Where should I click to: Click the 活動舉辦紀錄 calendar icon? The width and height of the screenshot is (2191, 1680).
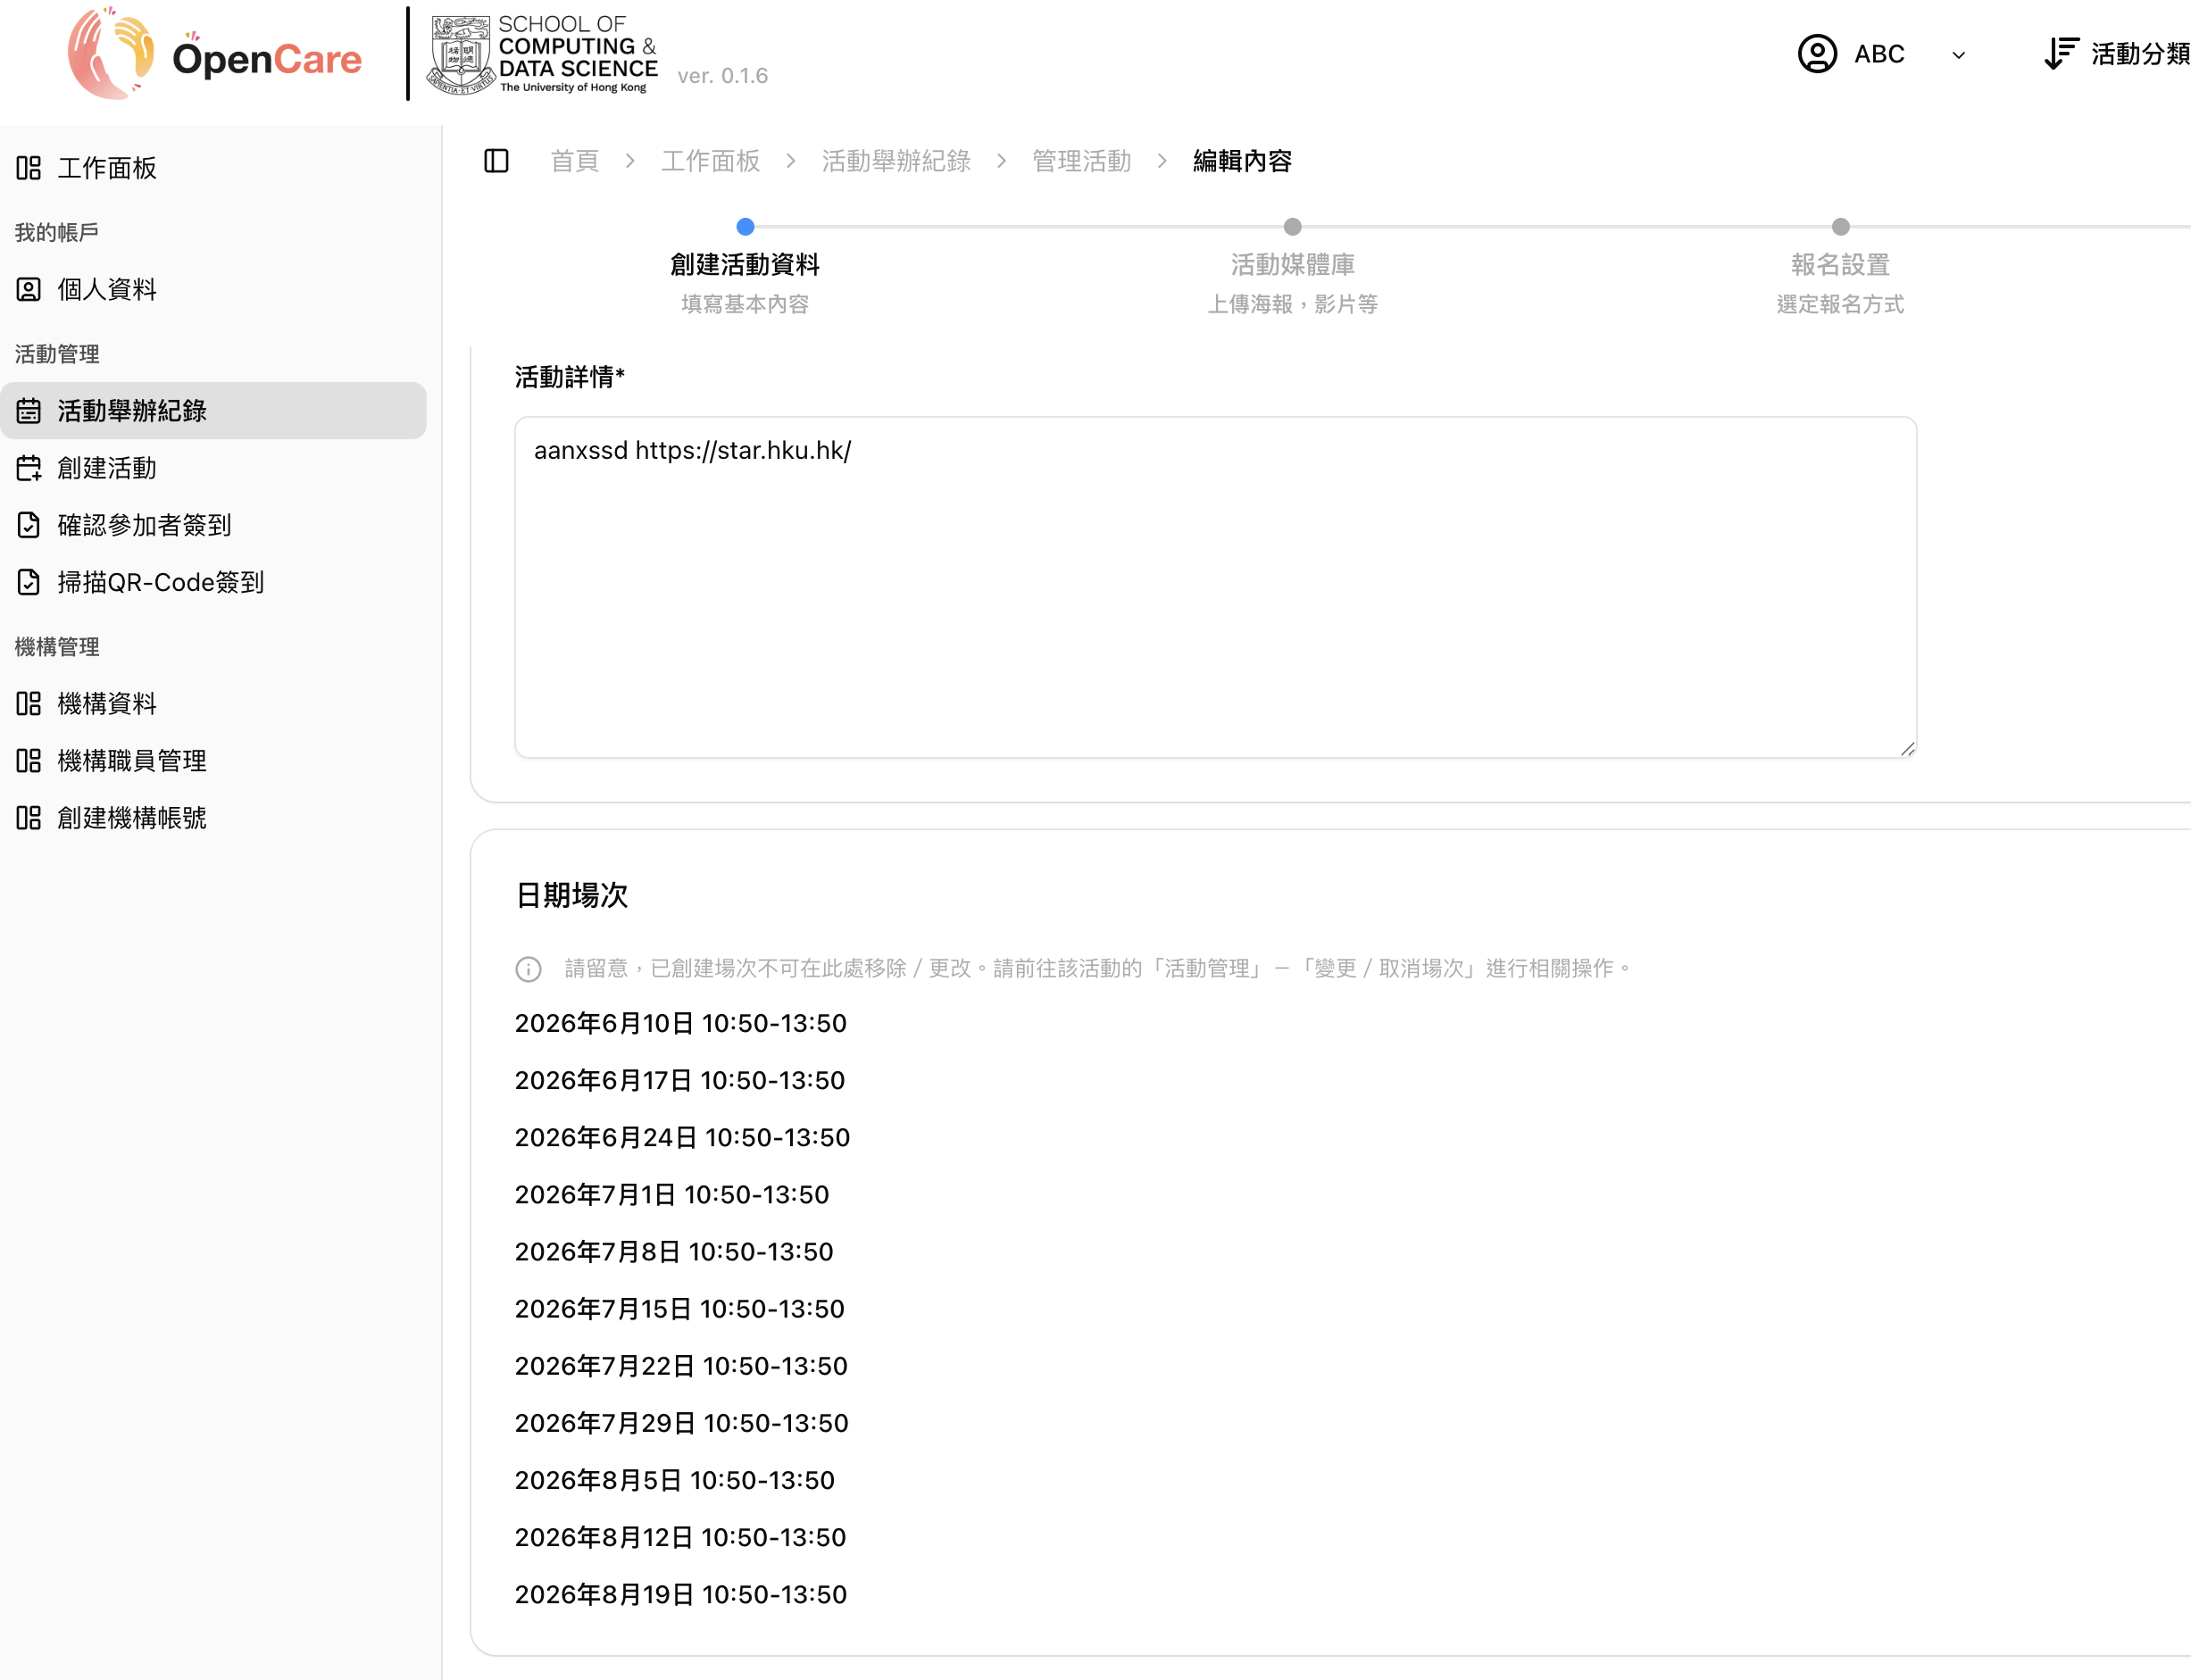pyautogui.click(x=29, y=411)
